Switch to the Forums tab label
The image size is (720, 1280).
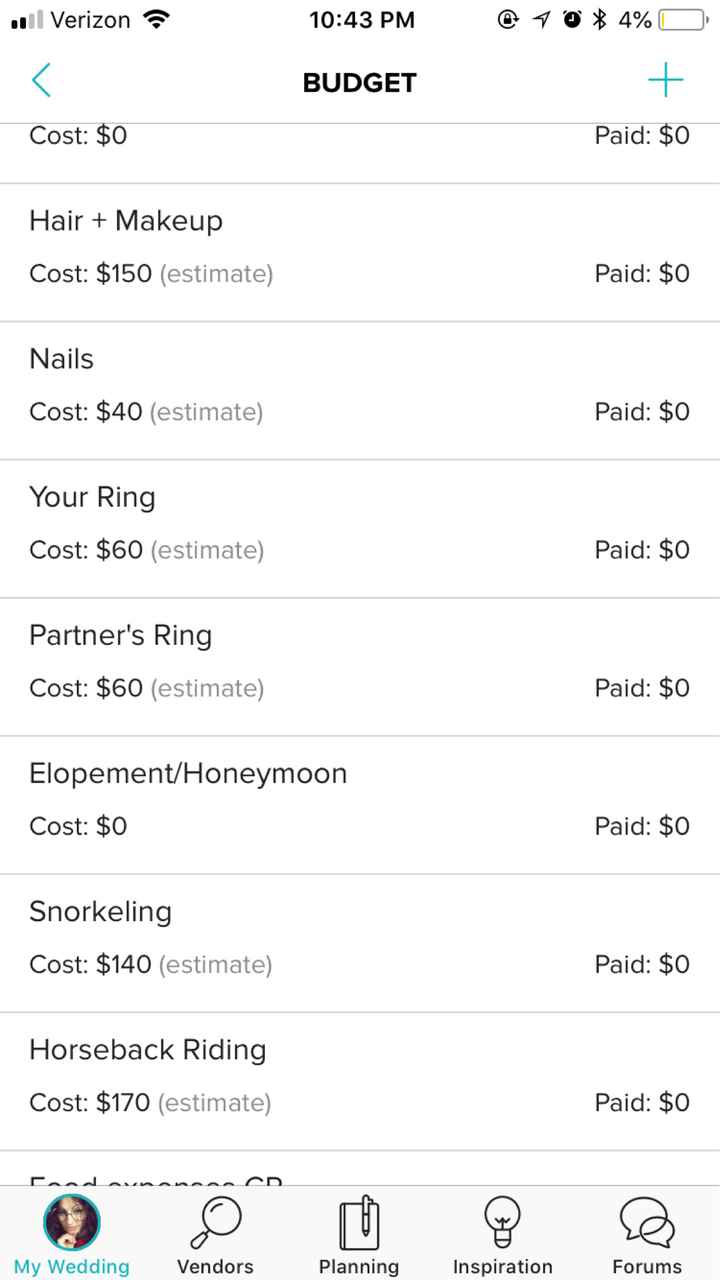(x=647, y=1266)
